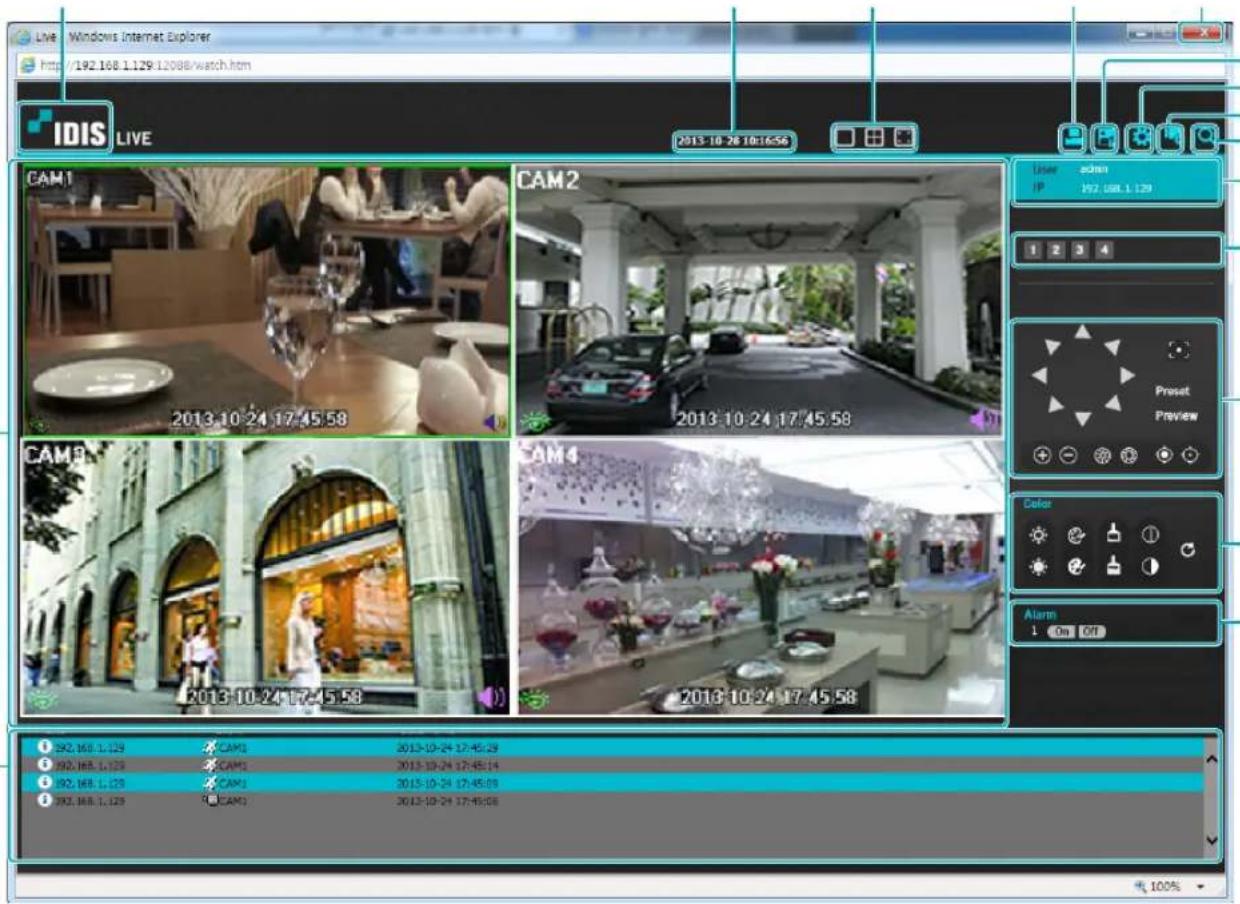This screenshot has width=1240, height=904.
Task: Click the bracketed dot icon above Preset
Action: [x=1180, y=351]
